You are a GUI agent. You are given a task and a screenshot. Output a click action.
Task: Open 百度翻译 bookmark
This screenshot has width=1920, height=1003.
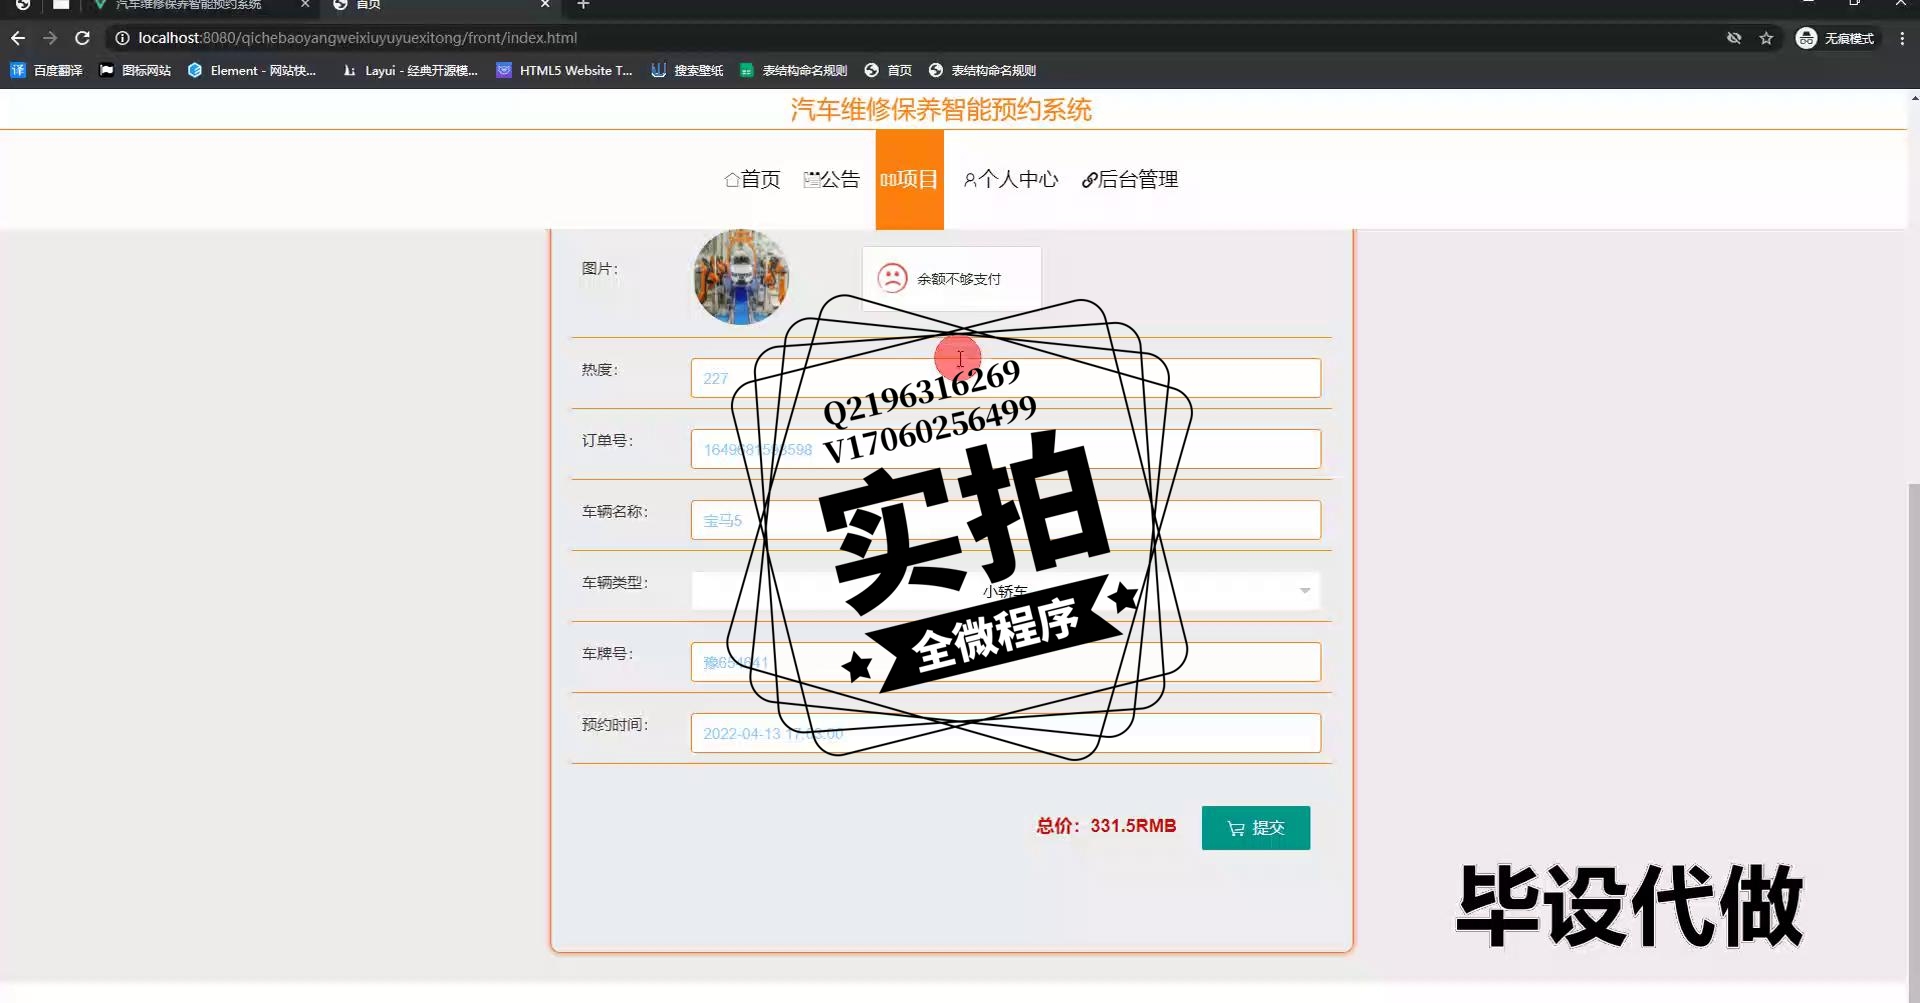coord(47,70)
